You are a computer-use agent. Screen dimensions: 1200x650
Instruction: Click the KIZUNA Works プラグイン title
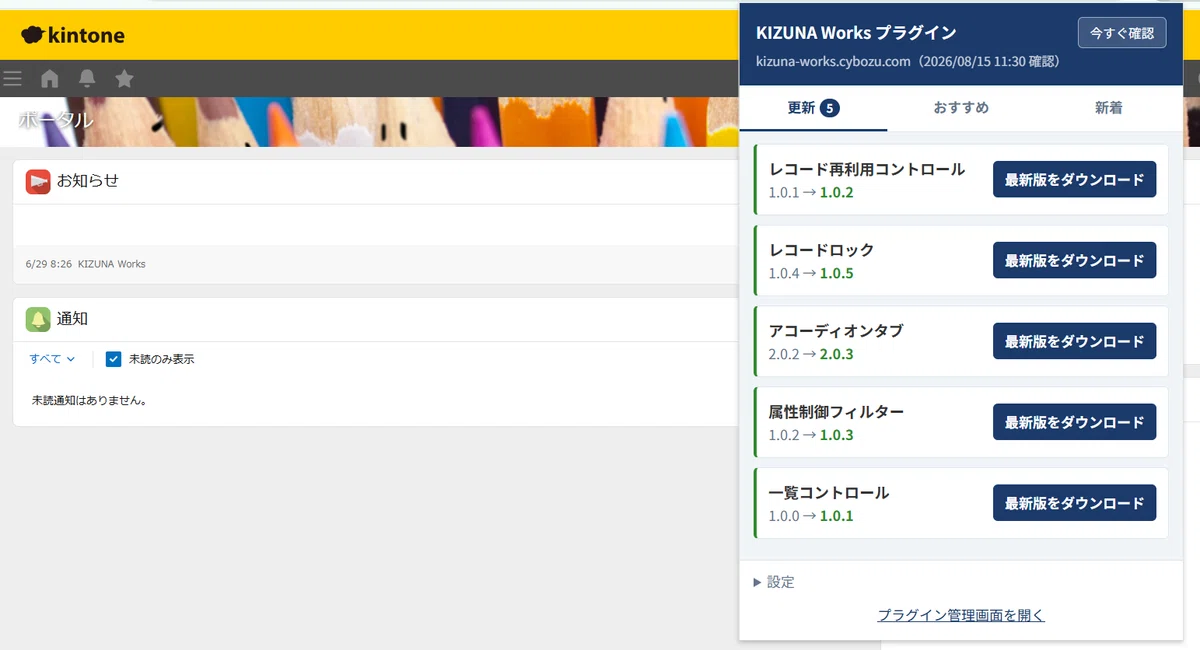click(856, 33)
